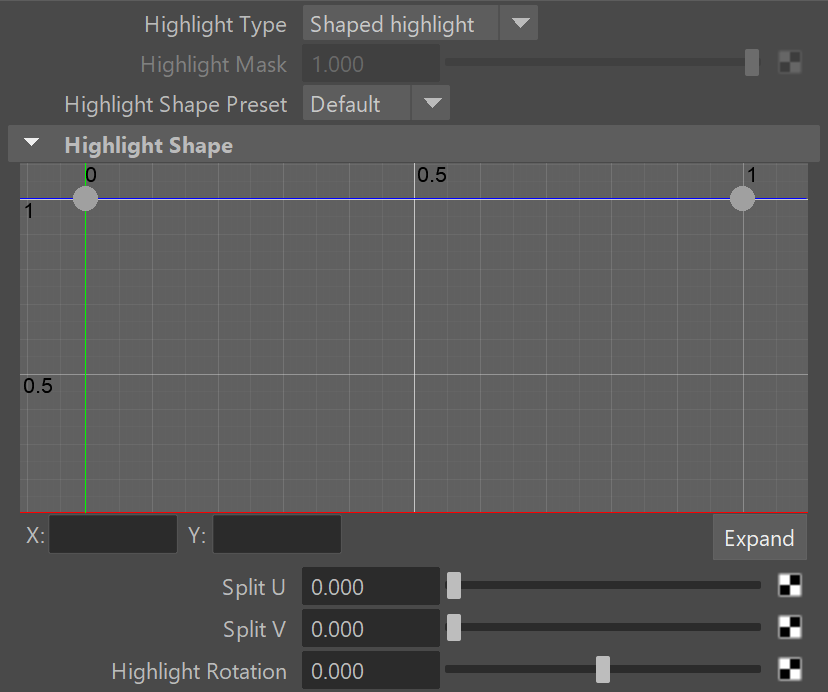Collapse the Highlight Shape section
Screen dimensions: 828x692
point(32,143)
